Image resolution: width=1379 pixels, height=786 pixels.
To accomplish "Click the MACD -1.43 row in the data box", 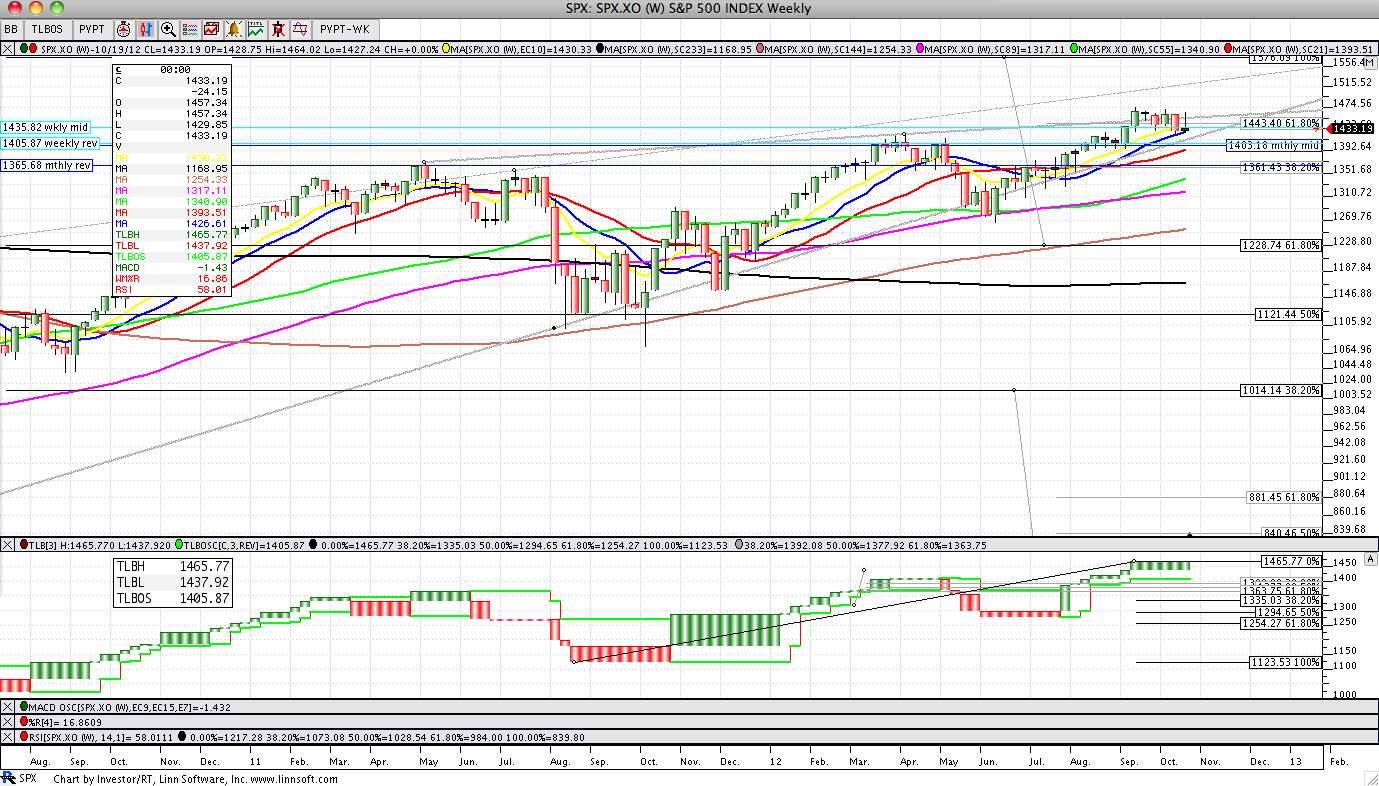I will point(172,268).
